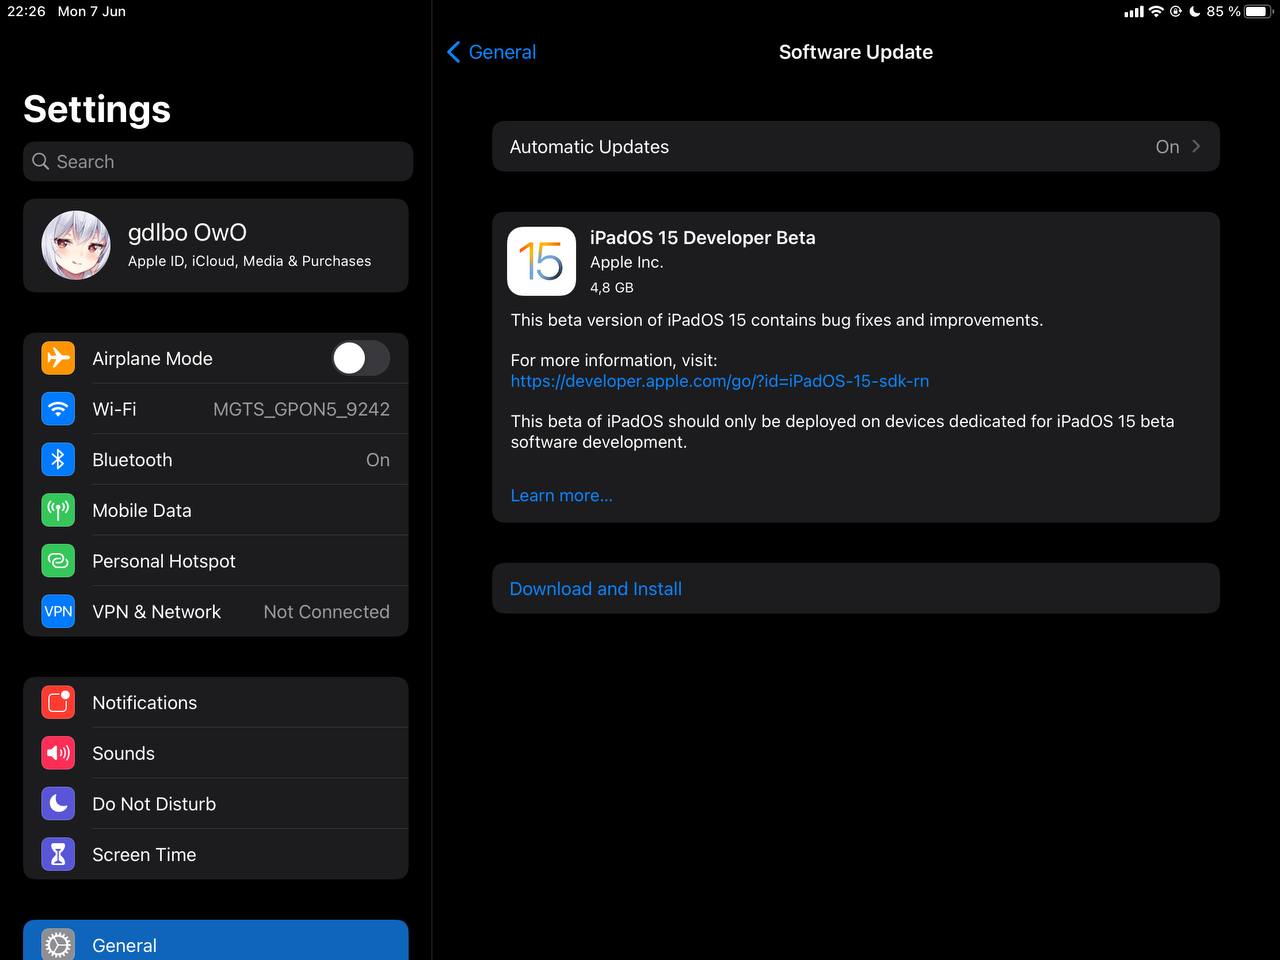Open Apple ID account for gdlbo OwO

click(x=216, y=245)
